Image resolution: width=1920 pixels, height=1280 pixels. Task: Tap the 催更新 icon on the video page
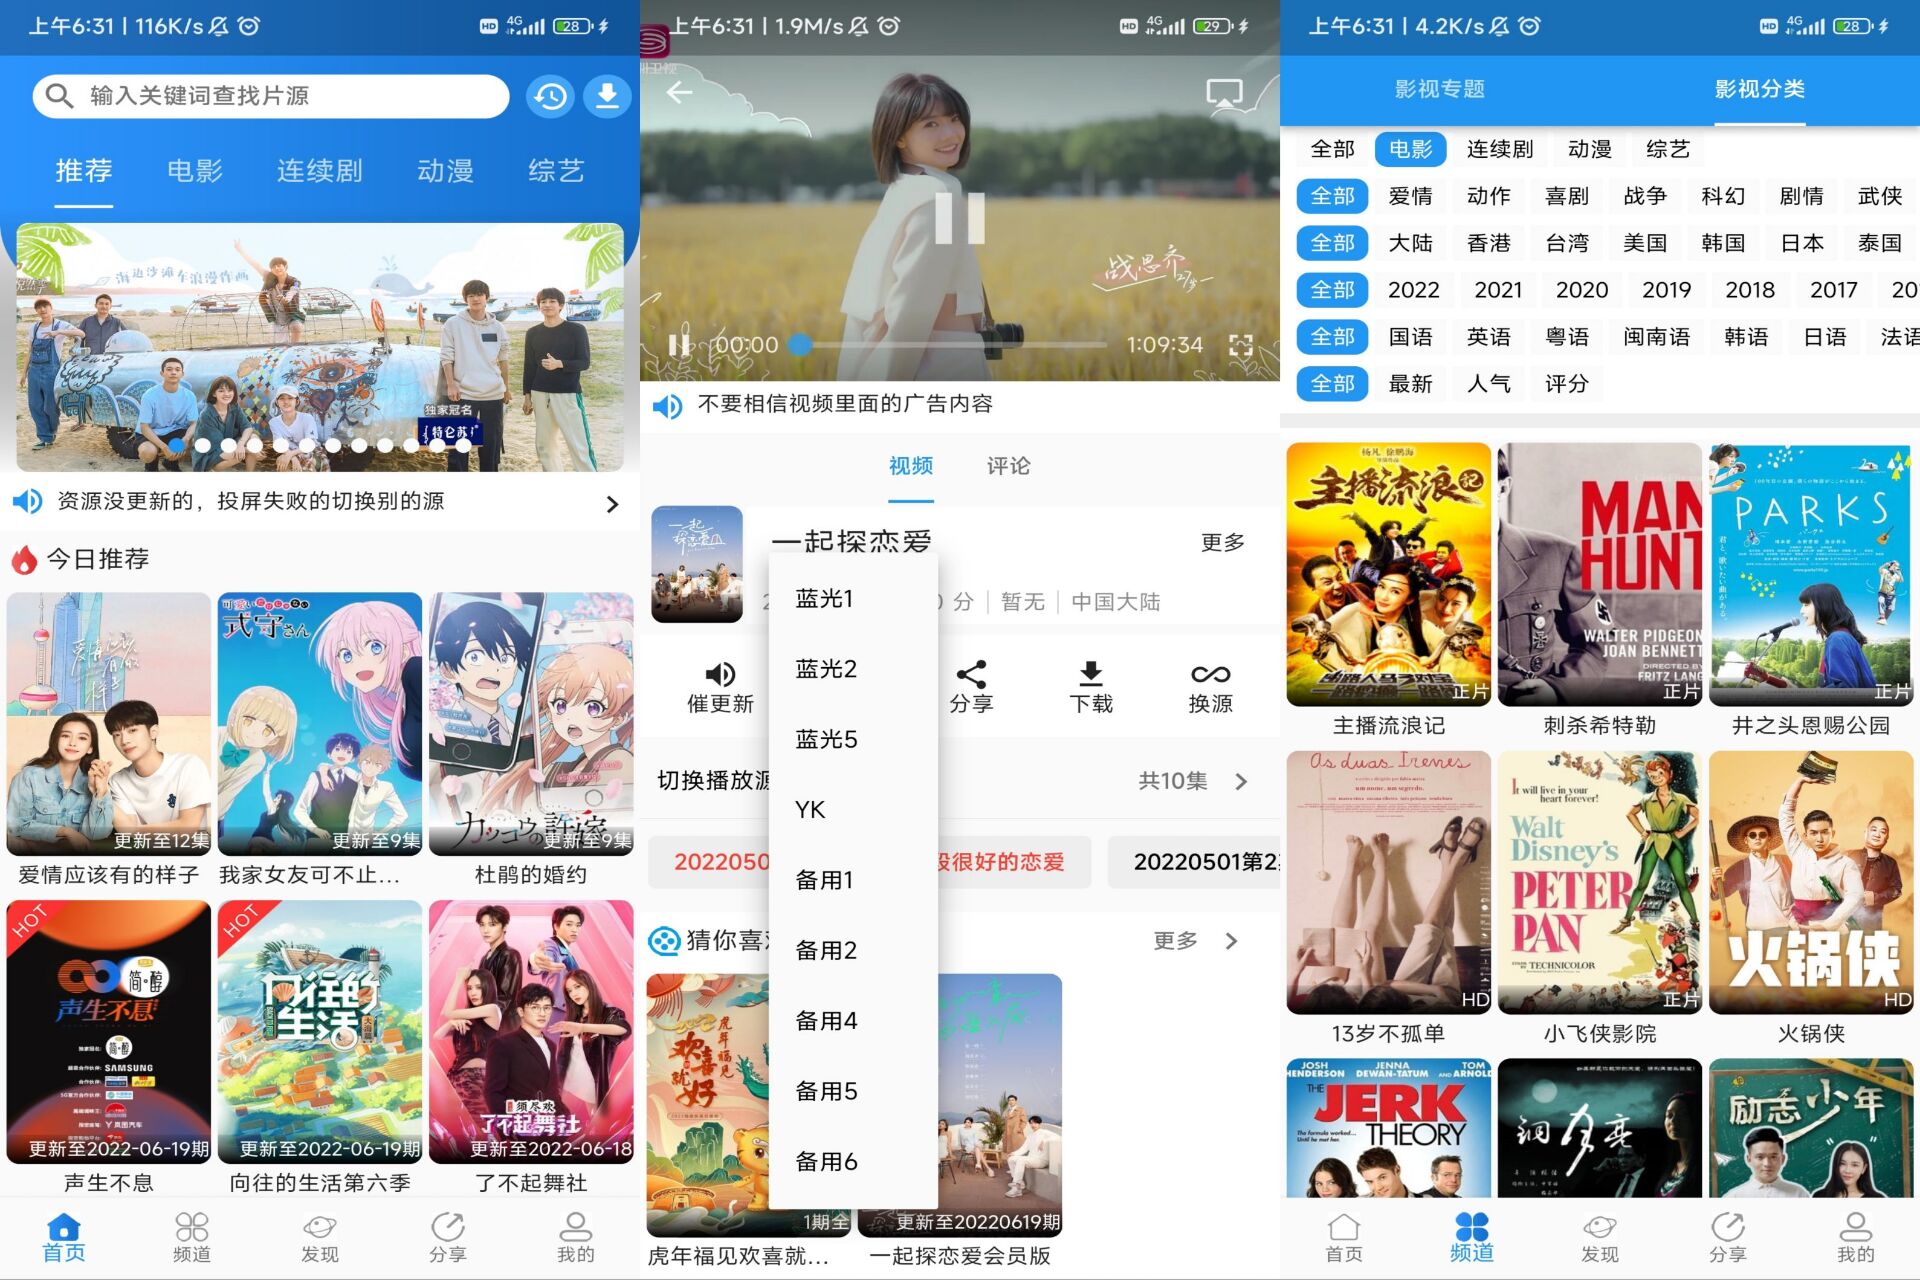coord(722,685)
